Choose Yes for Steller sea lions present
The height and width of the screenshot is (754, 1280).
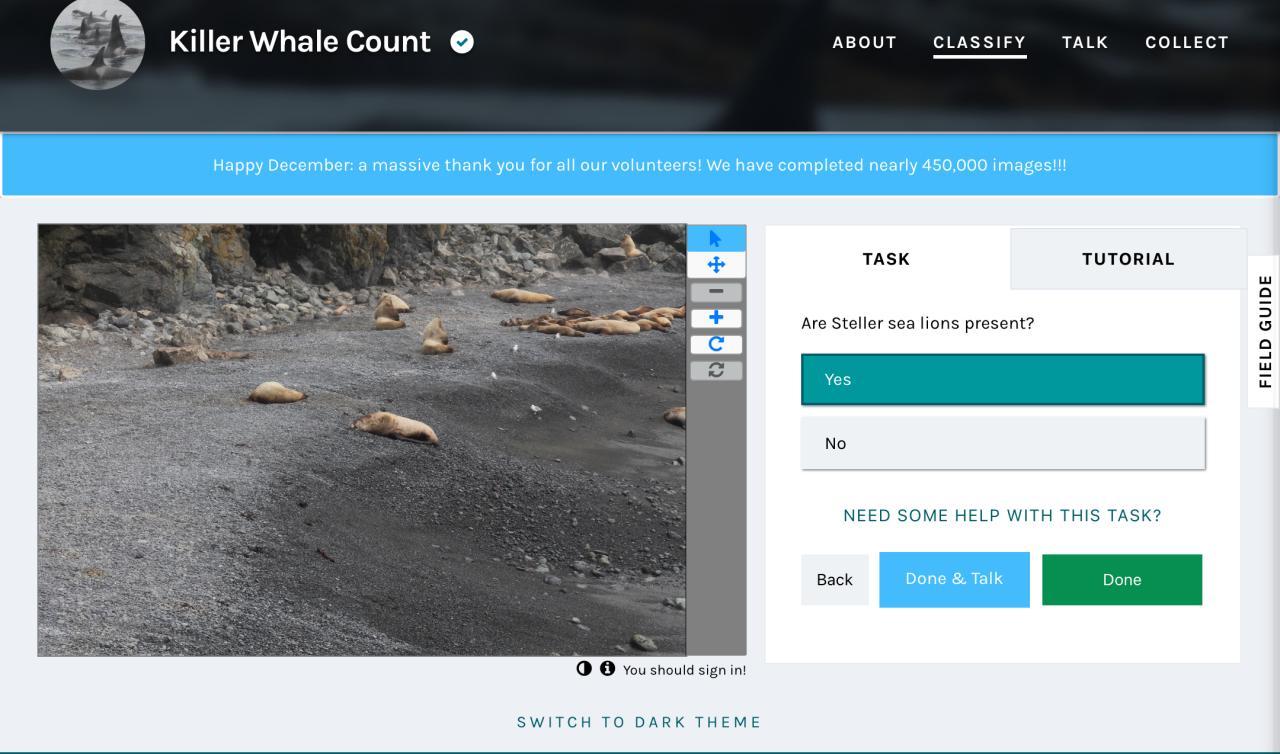tap(1003, 379)
